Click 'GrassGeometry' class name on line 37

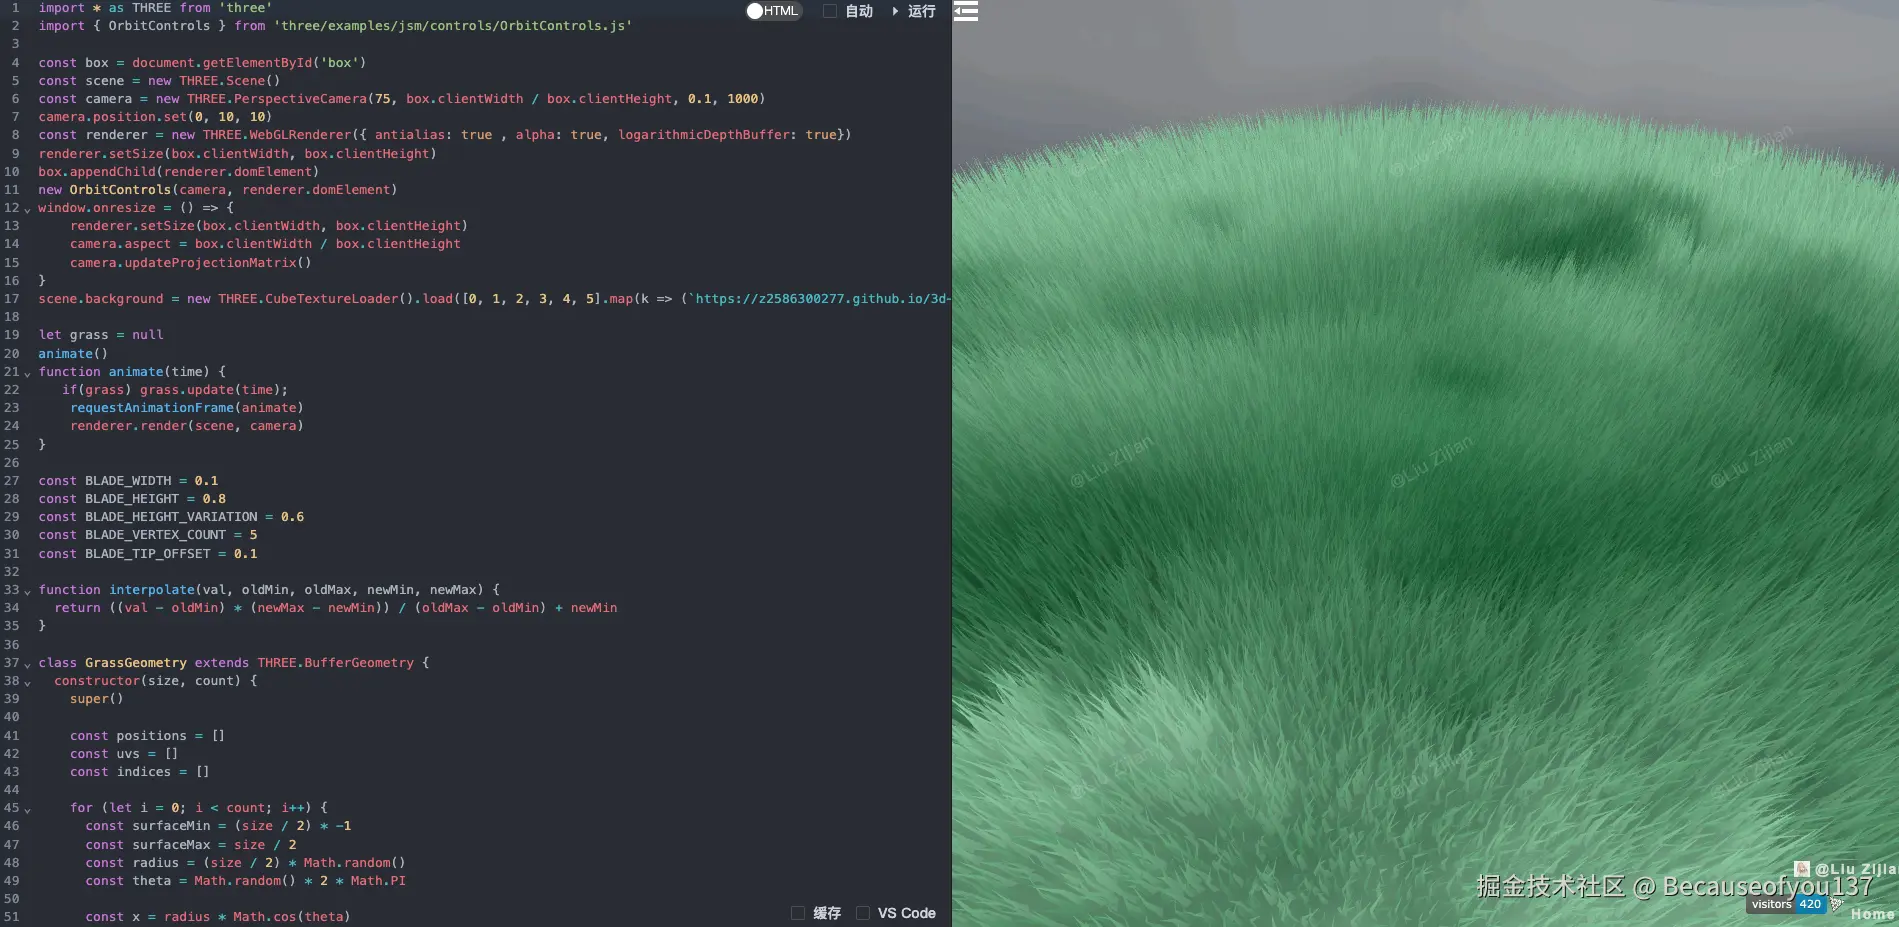point(136,663)
